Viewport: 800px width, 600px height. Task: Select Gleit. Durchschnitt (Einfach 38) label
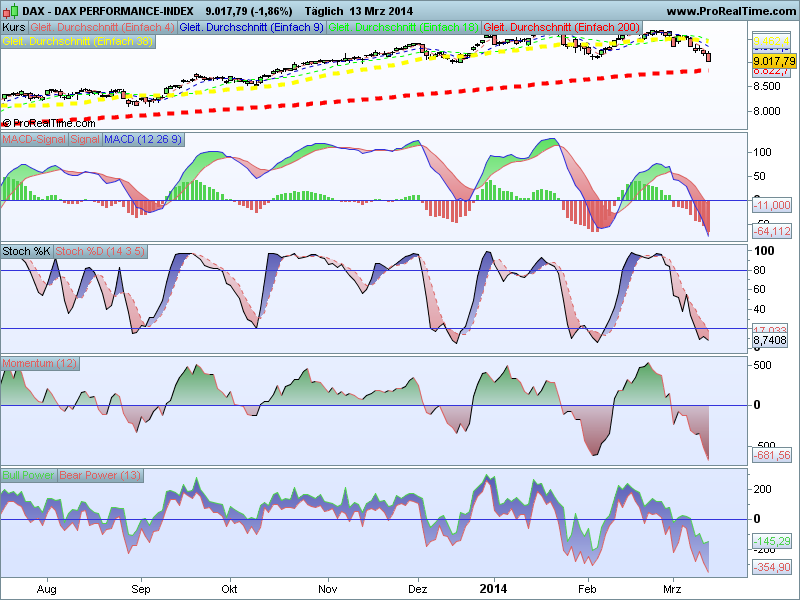pos(78,41)
